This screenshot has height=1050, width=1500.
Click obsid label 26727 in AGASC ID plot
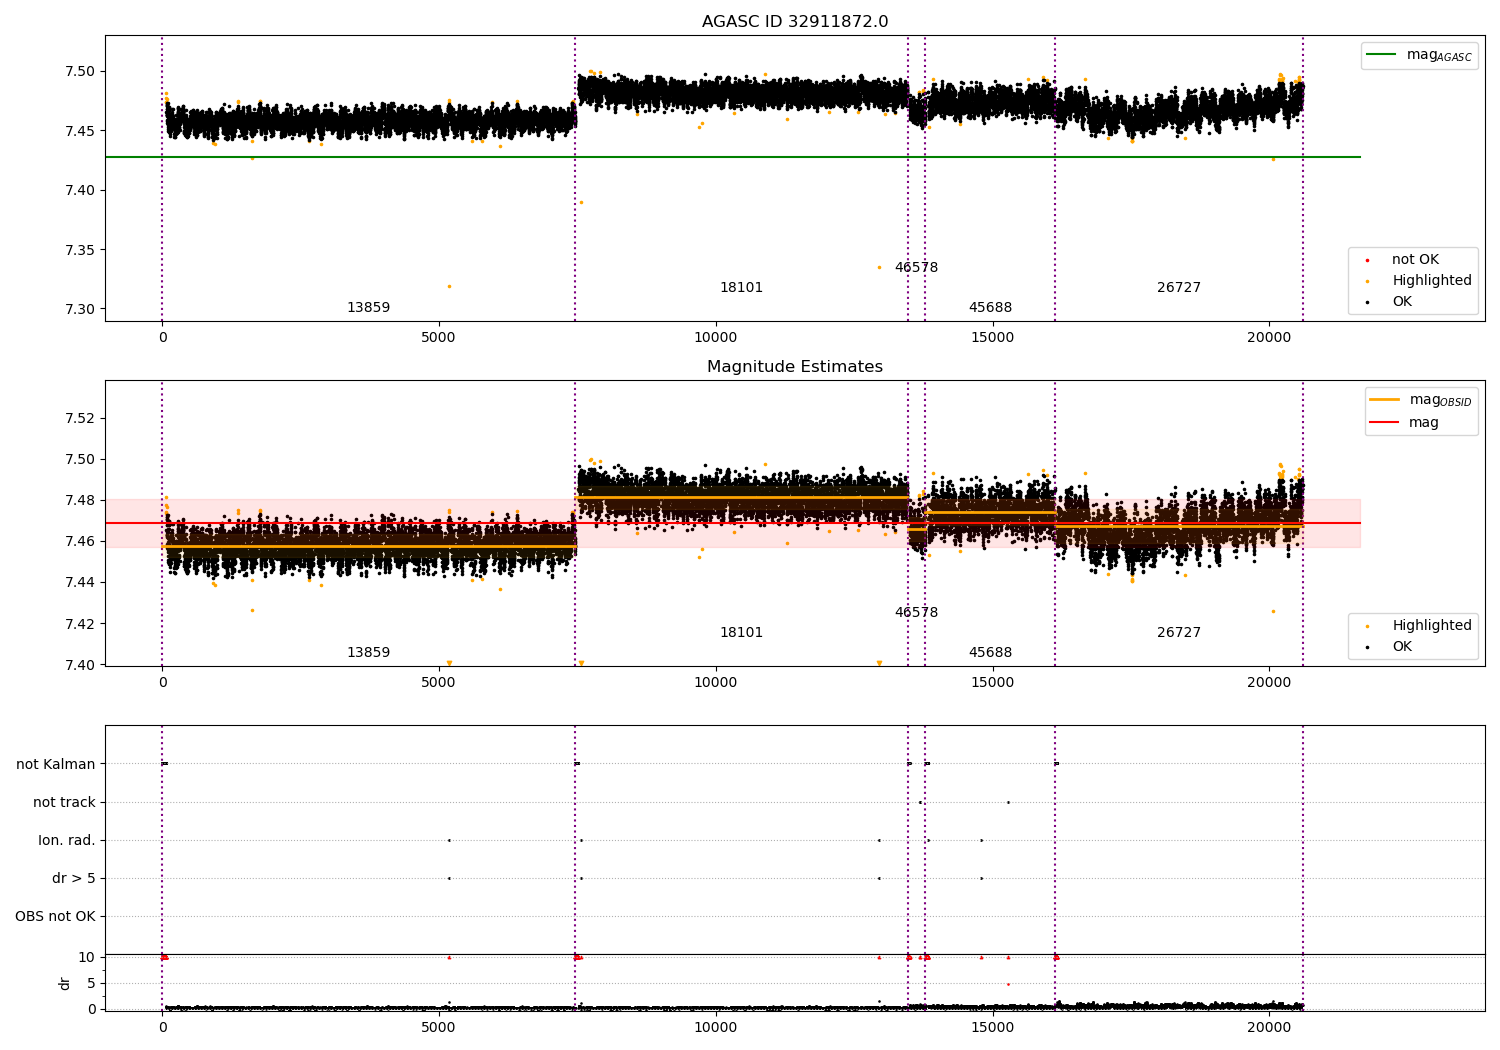pyautogui.click(x=1179, y=288)
